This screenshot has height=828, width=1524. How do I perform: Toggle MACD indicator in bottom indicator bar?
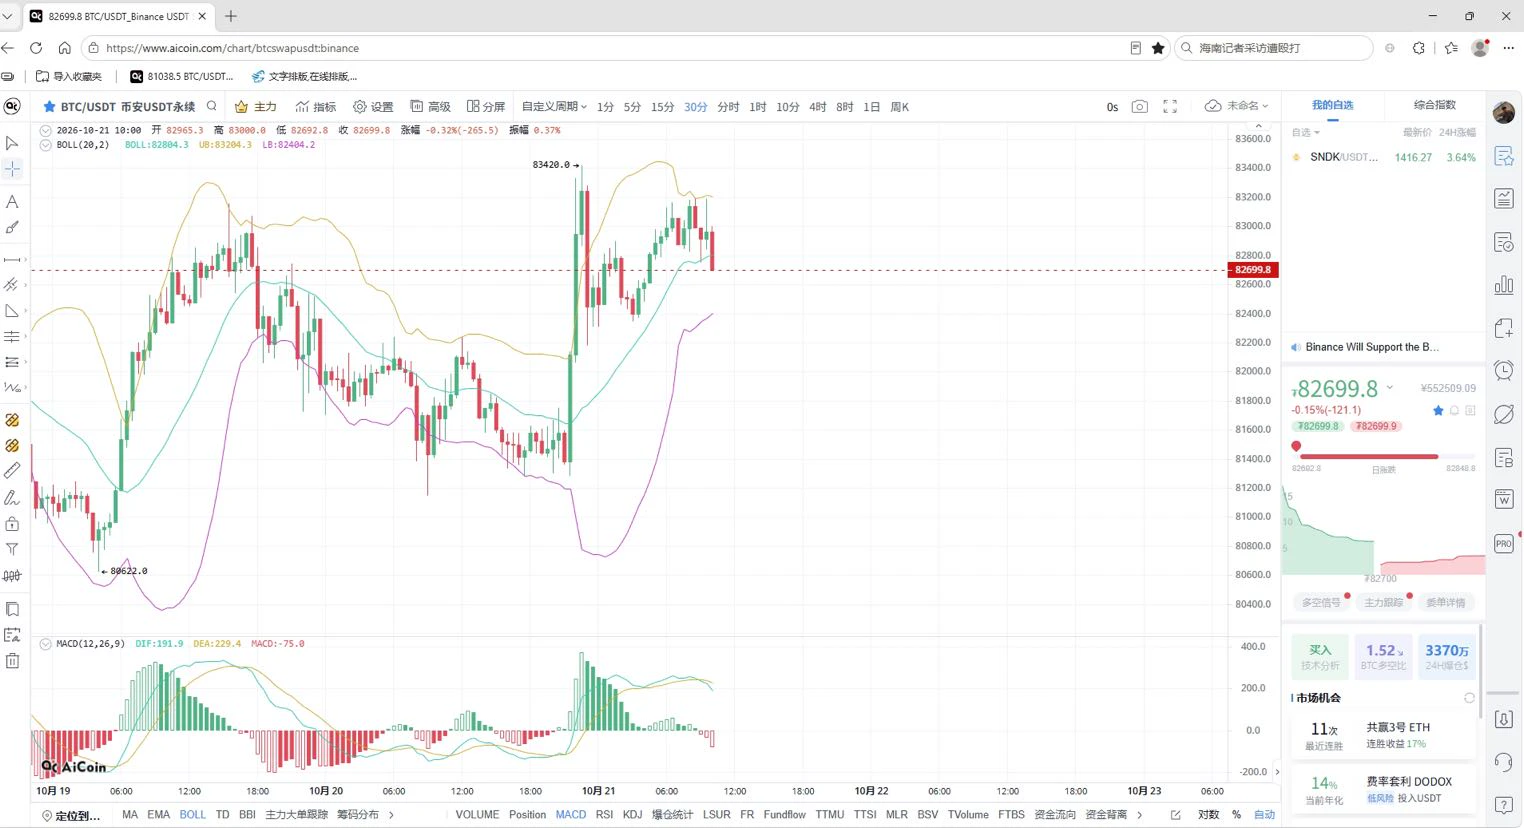571,814
